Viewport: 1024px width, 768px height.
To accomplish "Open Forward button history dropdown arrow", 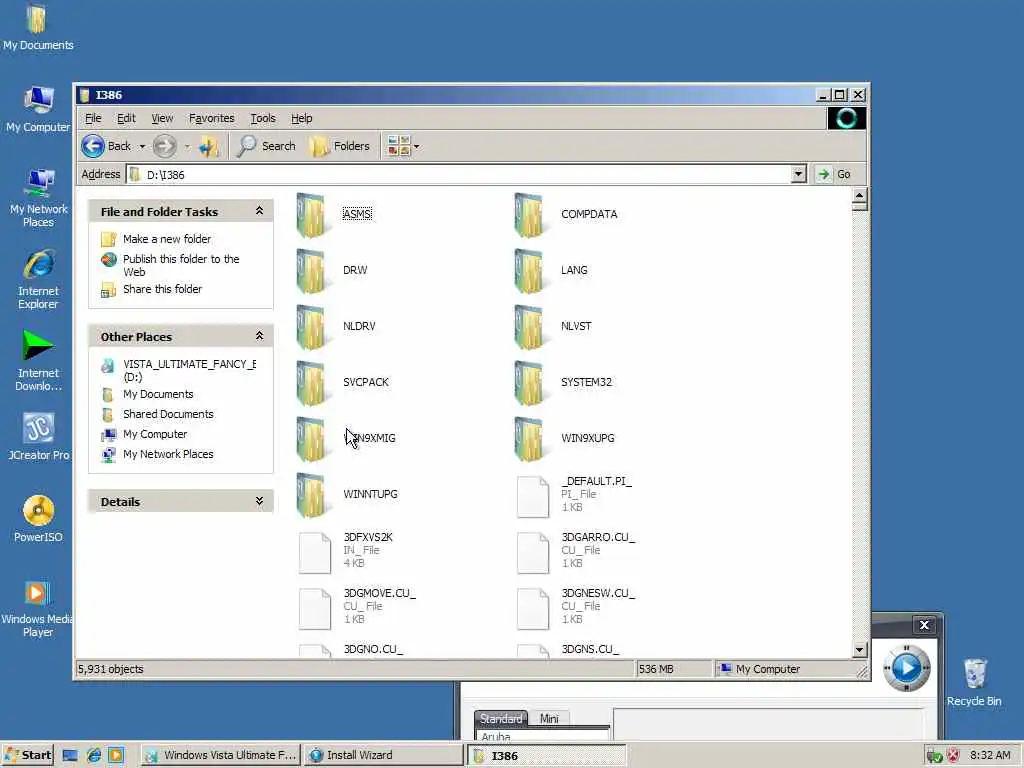I will pos(187,146).
